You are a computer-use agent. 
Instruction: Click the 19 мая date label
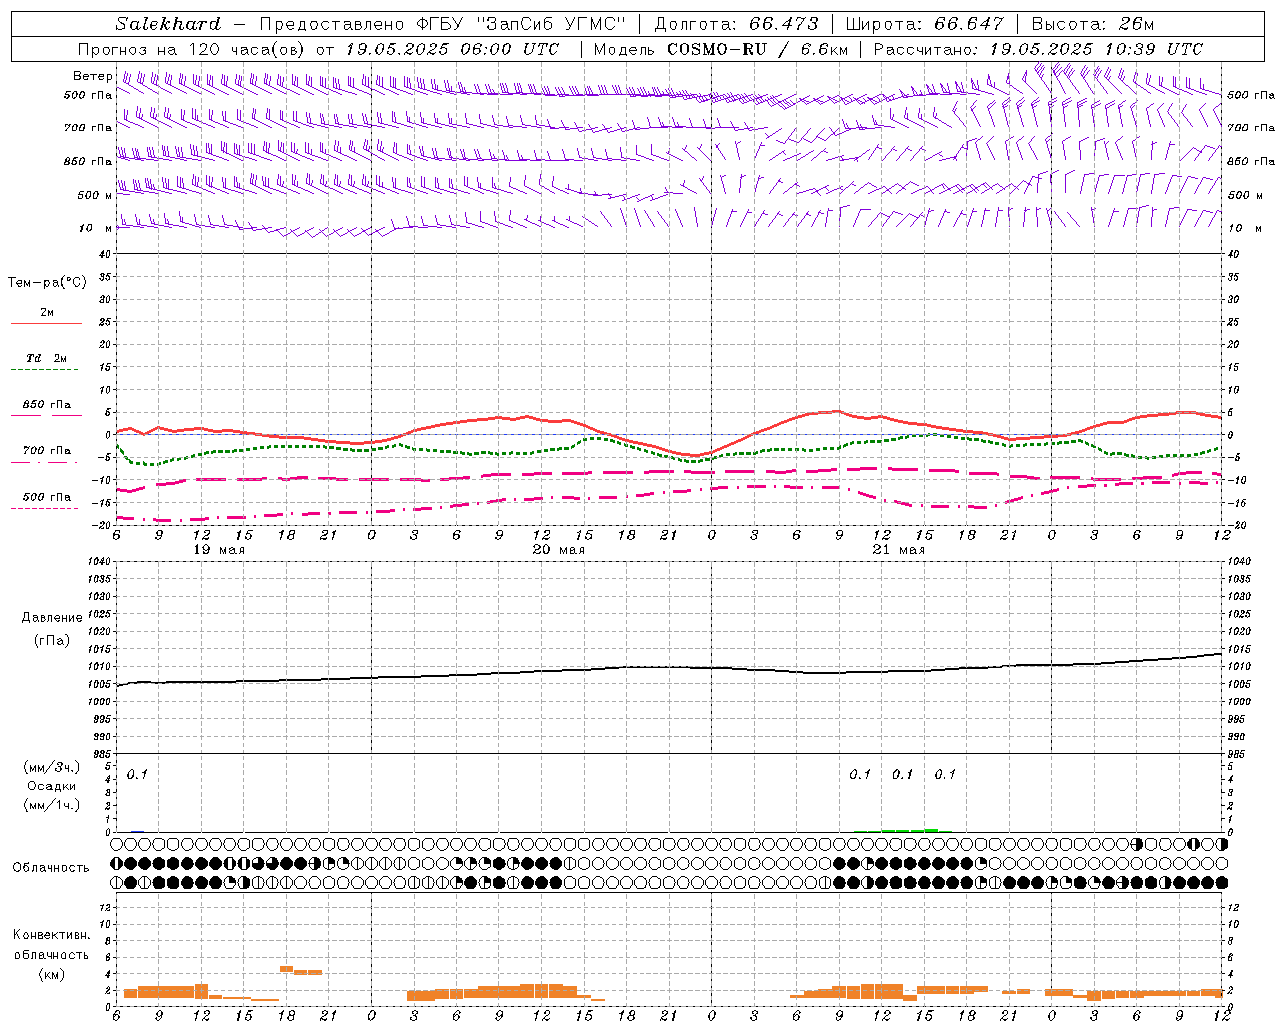click(x=219, y=550)
